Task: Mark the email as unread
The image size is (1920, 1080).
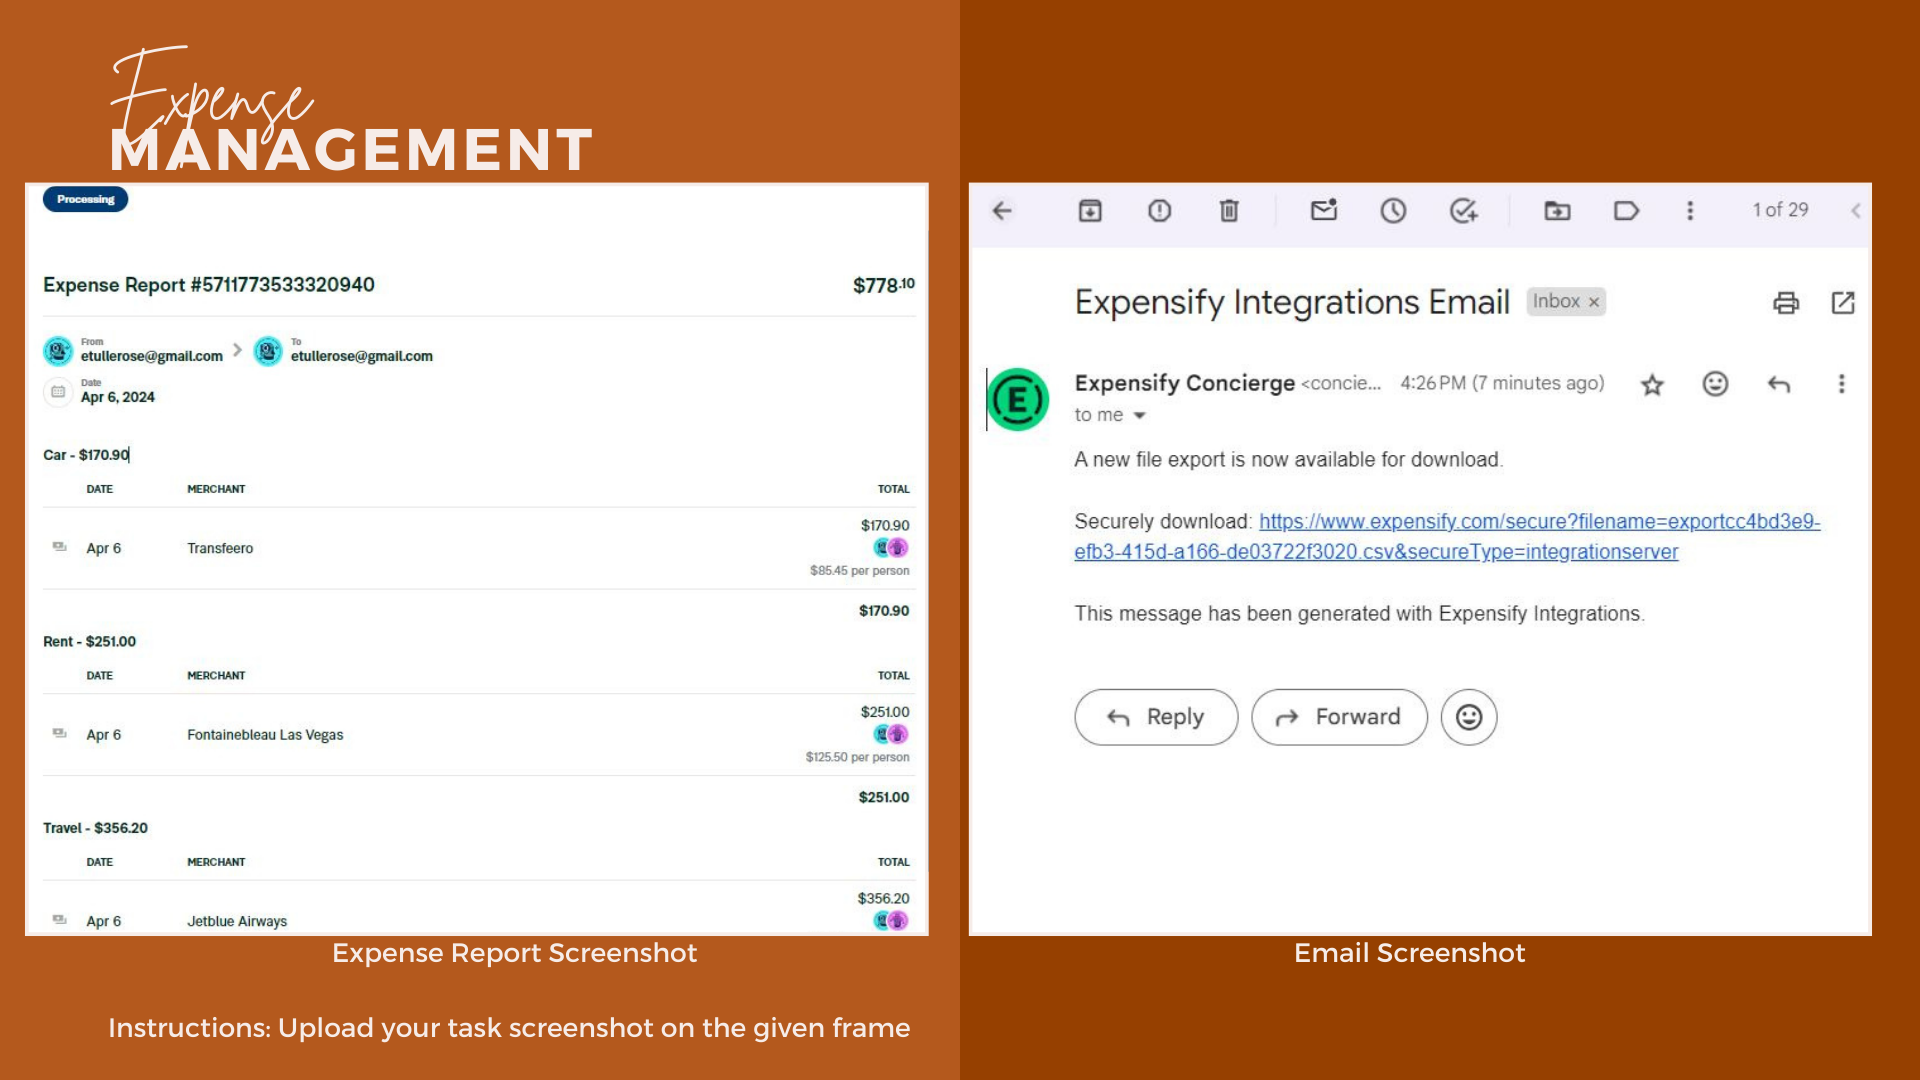Action: [x=1324, y=210]
